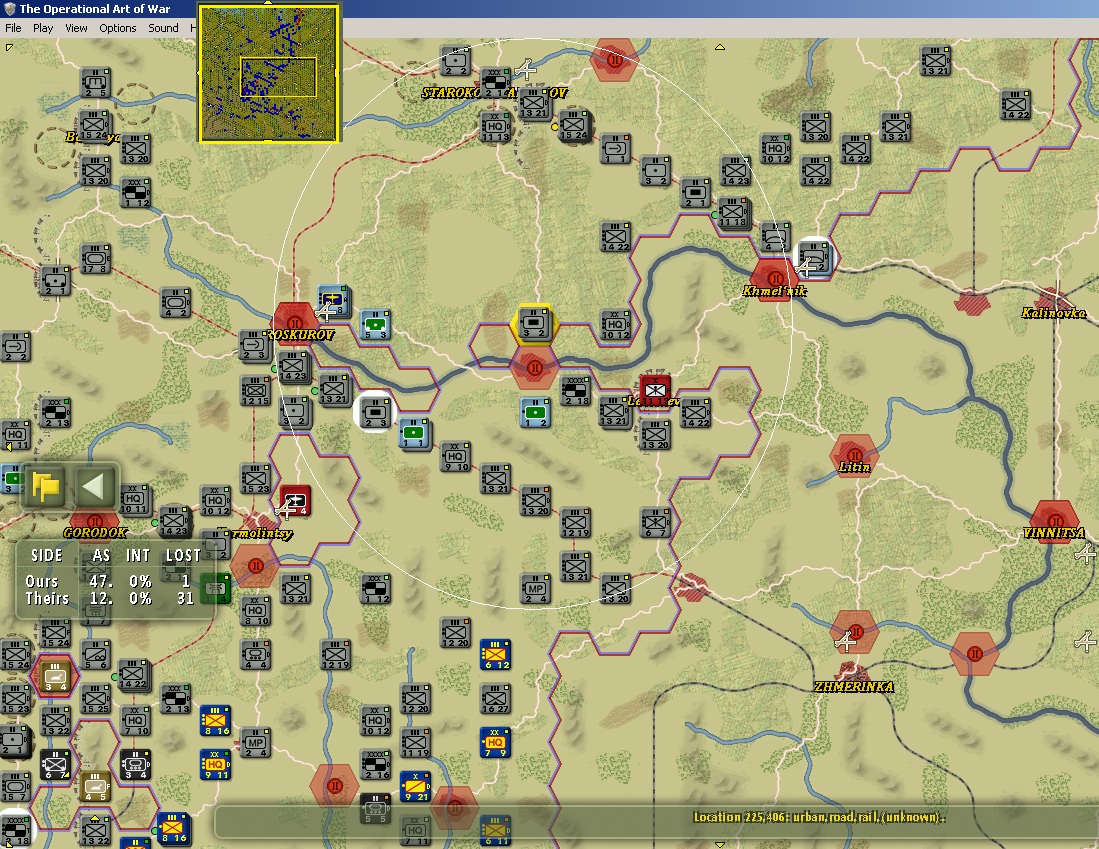The width and height of the screenshot is (1099, 849).
Task: Open the View menu
Action: pyautogui.click(x=76, y=28)
